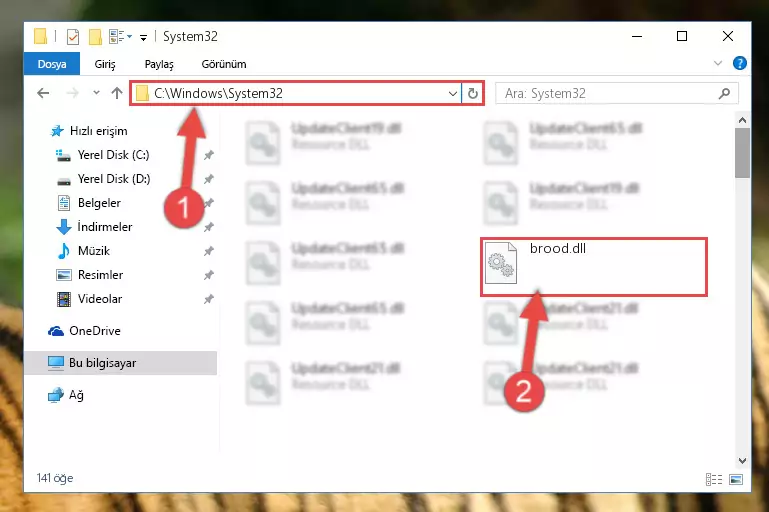Open the Giriş ribbon tab
Image resolution: width=769 pixels, height=512 pixels.
coord(105,64)
